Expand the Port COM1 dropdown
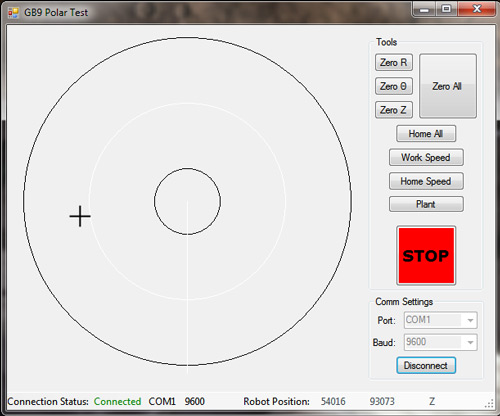500x416 pixels. [x=470, y=320]
